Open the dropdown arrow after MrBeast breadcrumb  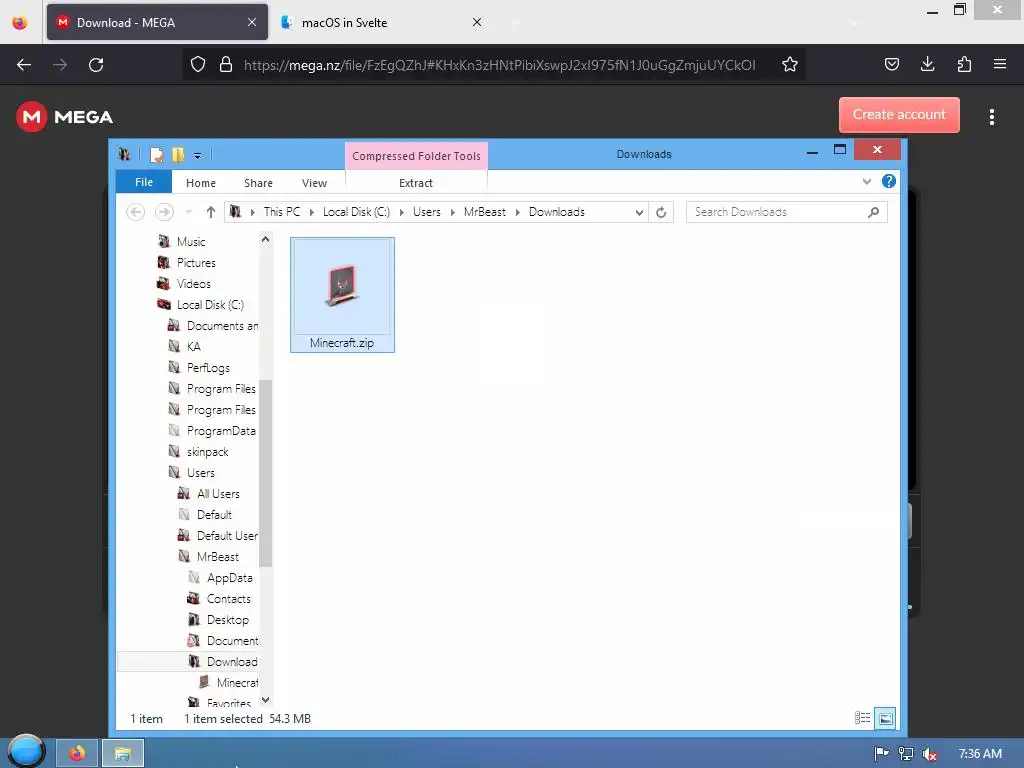517,212
